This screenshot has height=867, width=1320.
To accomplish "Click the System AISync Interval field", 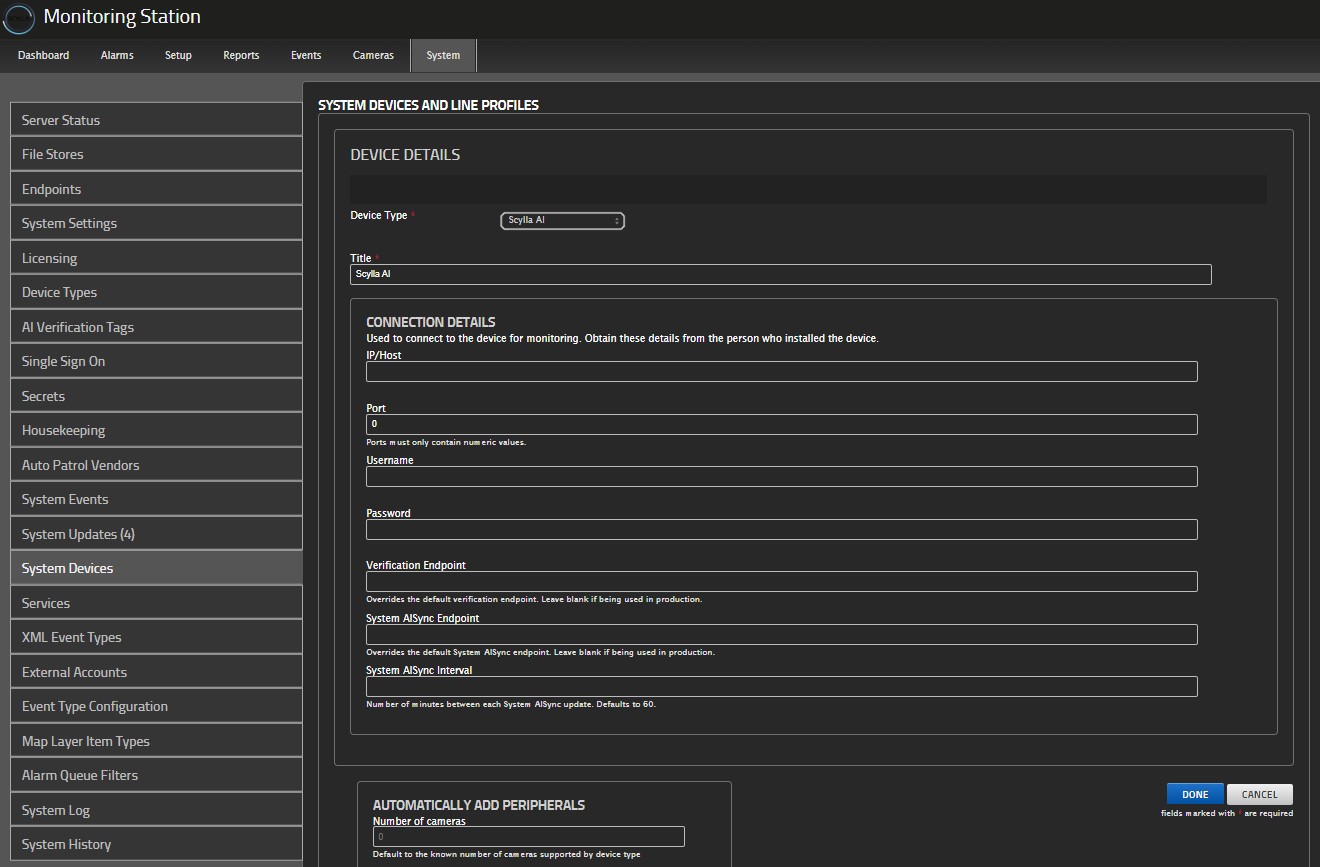I will tap(781, 687).
